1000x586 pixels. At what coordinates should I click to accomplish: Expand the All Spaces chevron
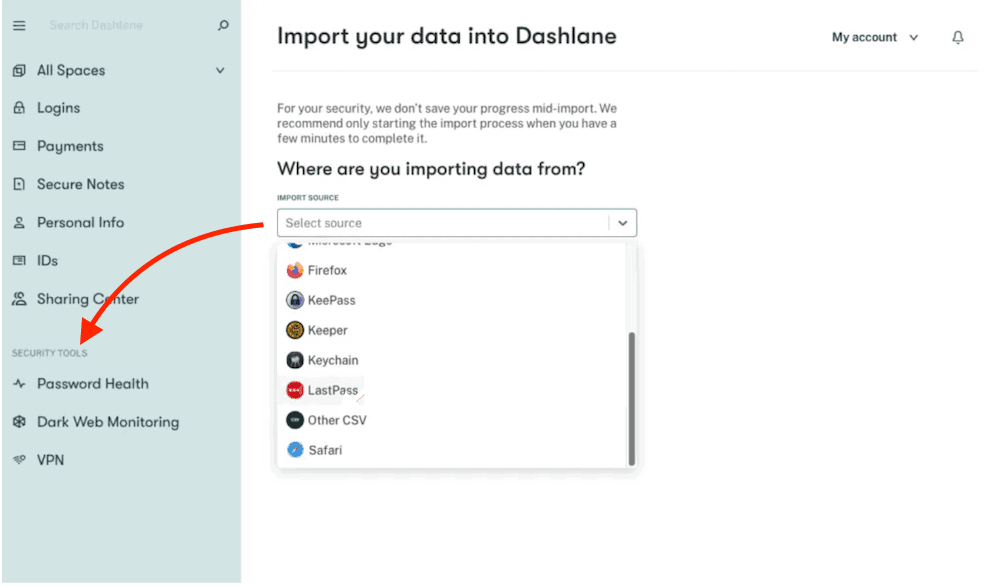[220, 71]
